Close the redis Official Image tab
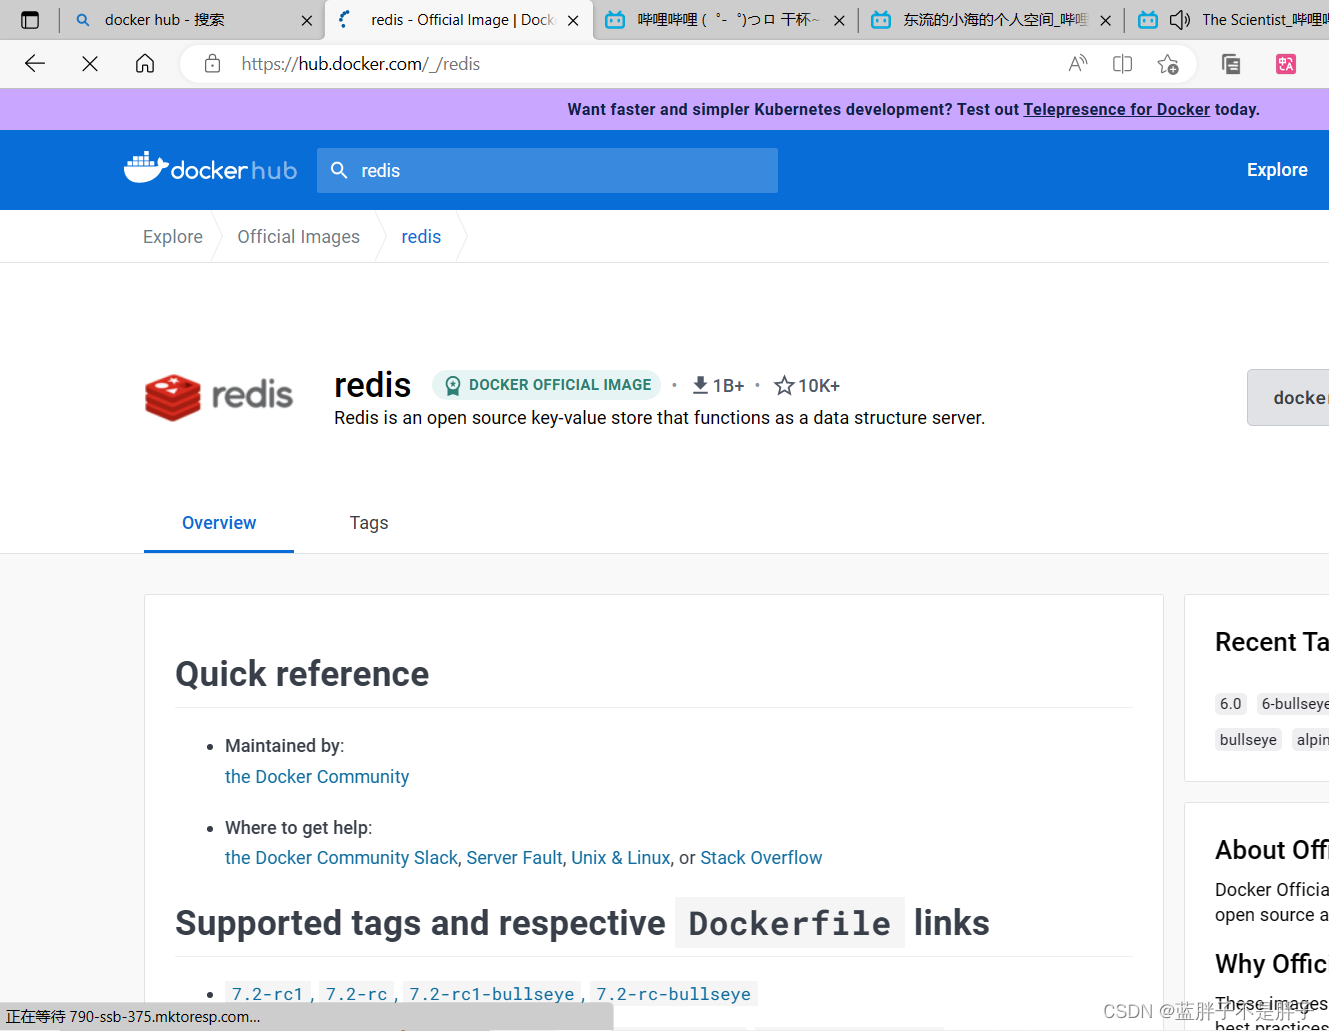 573,20
